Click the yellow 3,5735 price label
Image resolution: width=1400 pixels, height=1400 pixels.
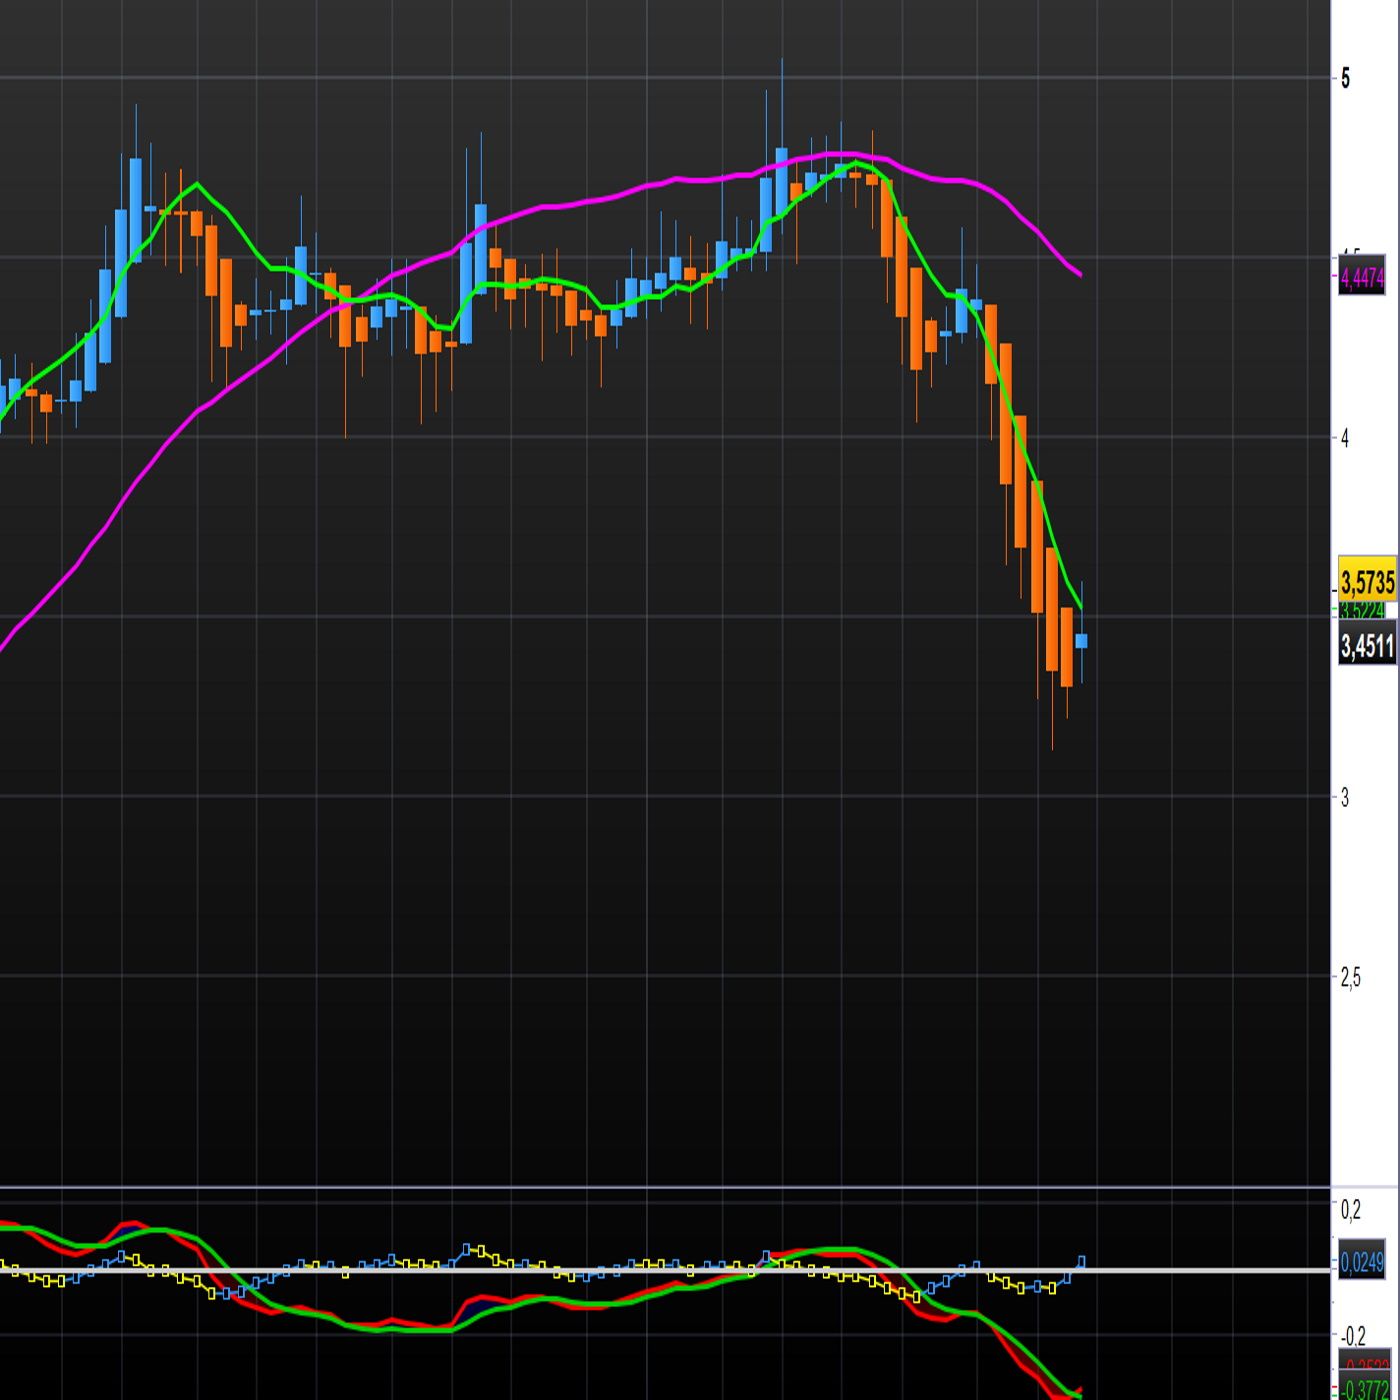pyautogui.click(x=1367, y=580)
